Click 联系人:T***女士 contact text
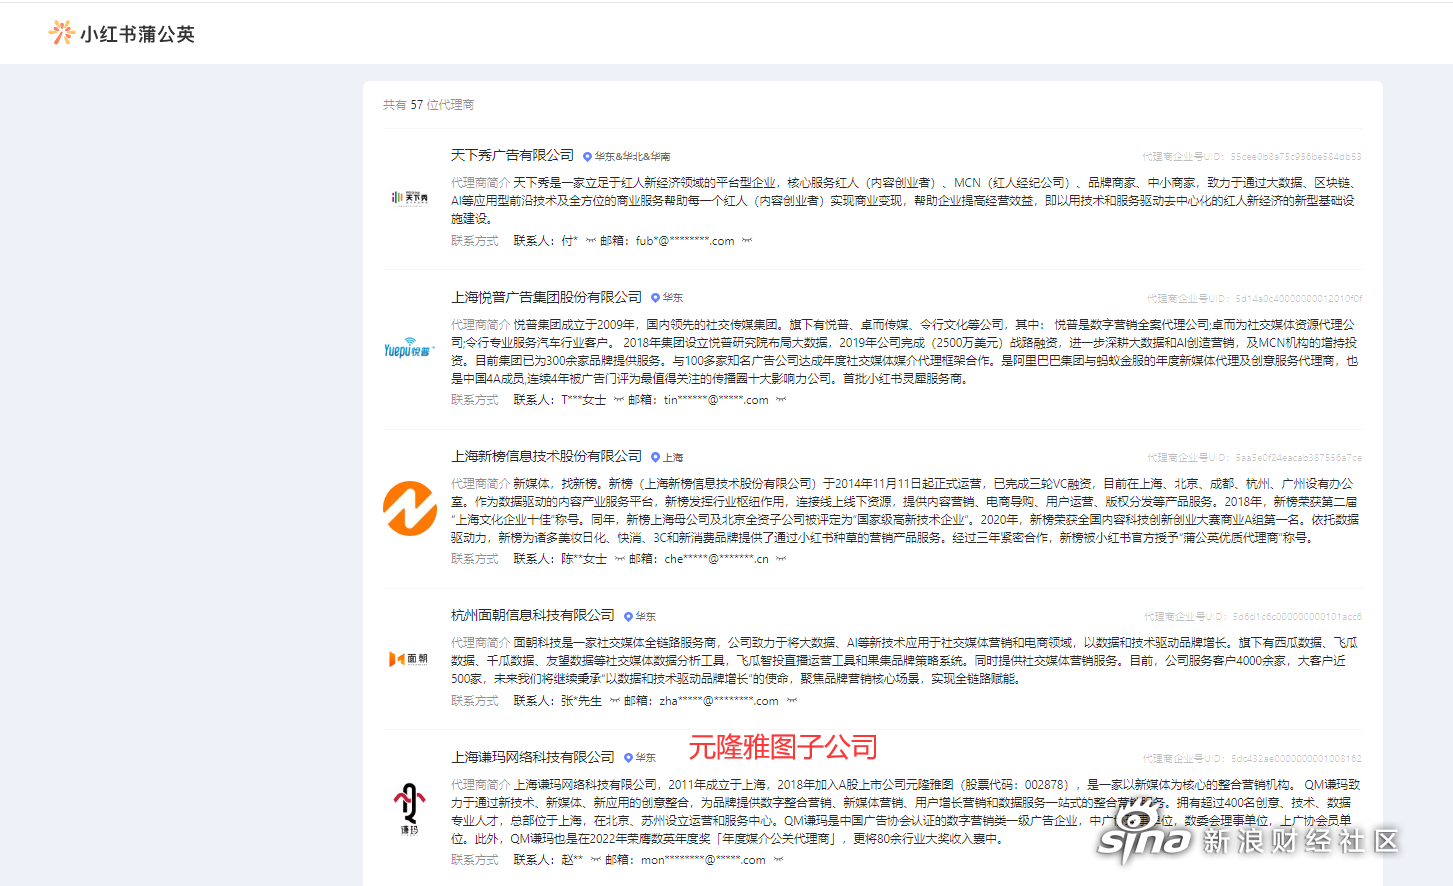 tap(560, 400)
